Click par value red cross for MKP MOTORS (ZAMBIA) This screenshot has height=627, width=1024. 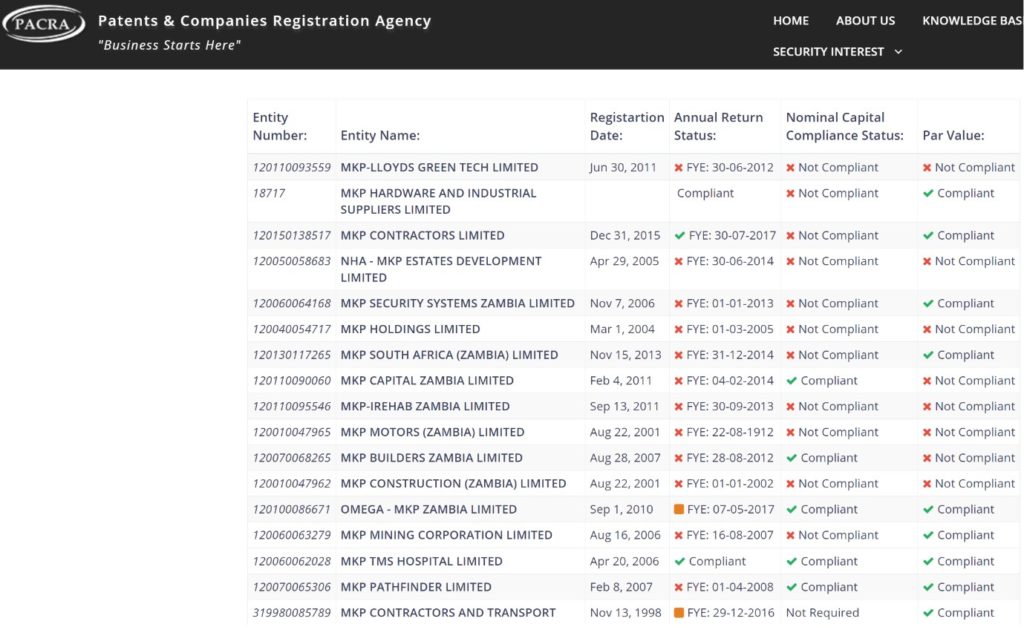tap(927, 432)
